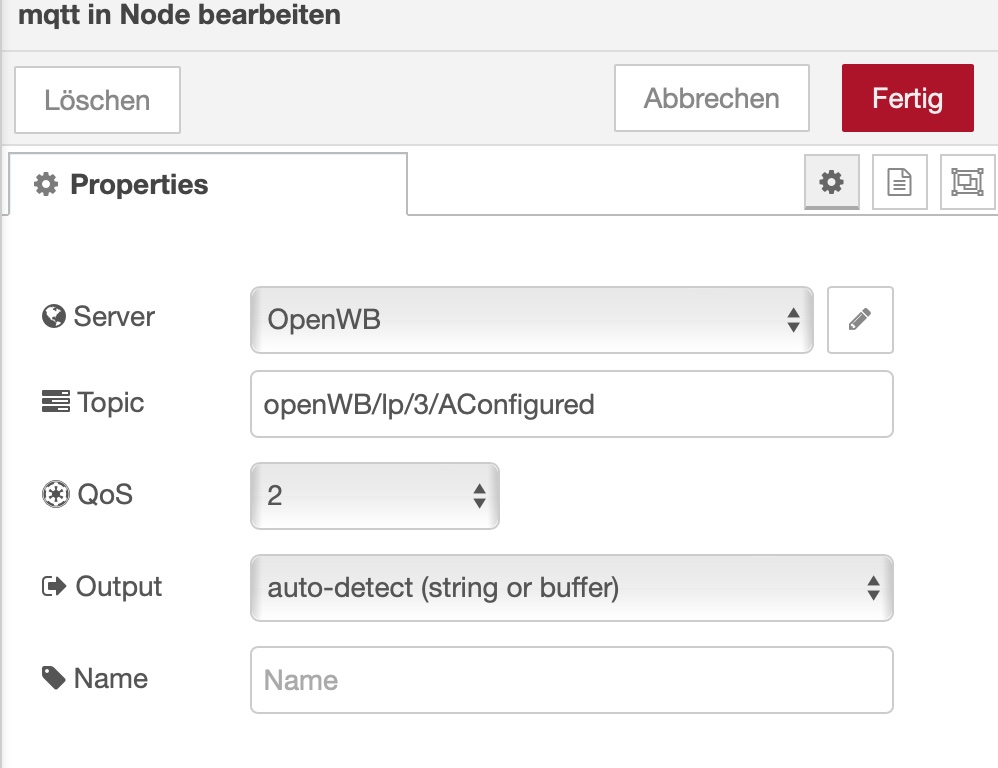Click the 'mqtt in Node bearbeiten' header
The width and height of the screenshot is (998, 768).
pyautogui.click(x=180, y=16)
